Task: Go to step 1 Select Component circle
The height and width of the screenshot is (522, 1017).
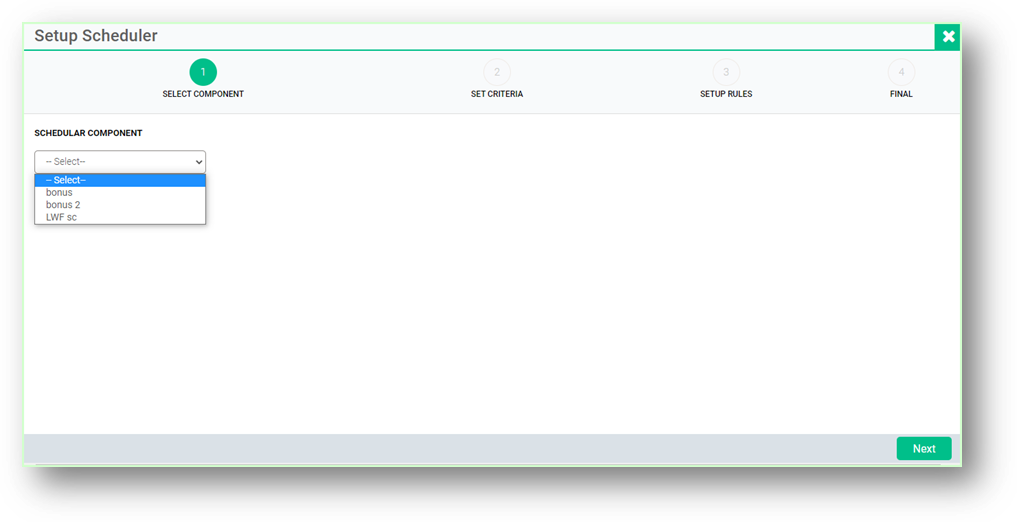Action: (x=203, y=72)
